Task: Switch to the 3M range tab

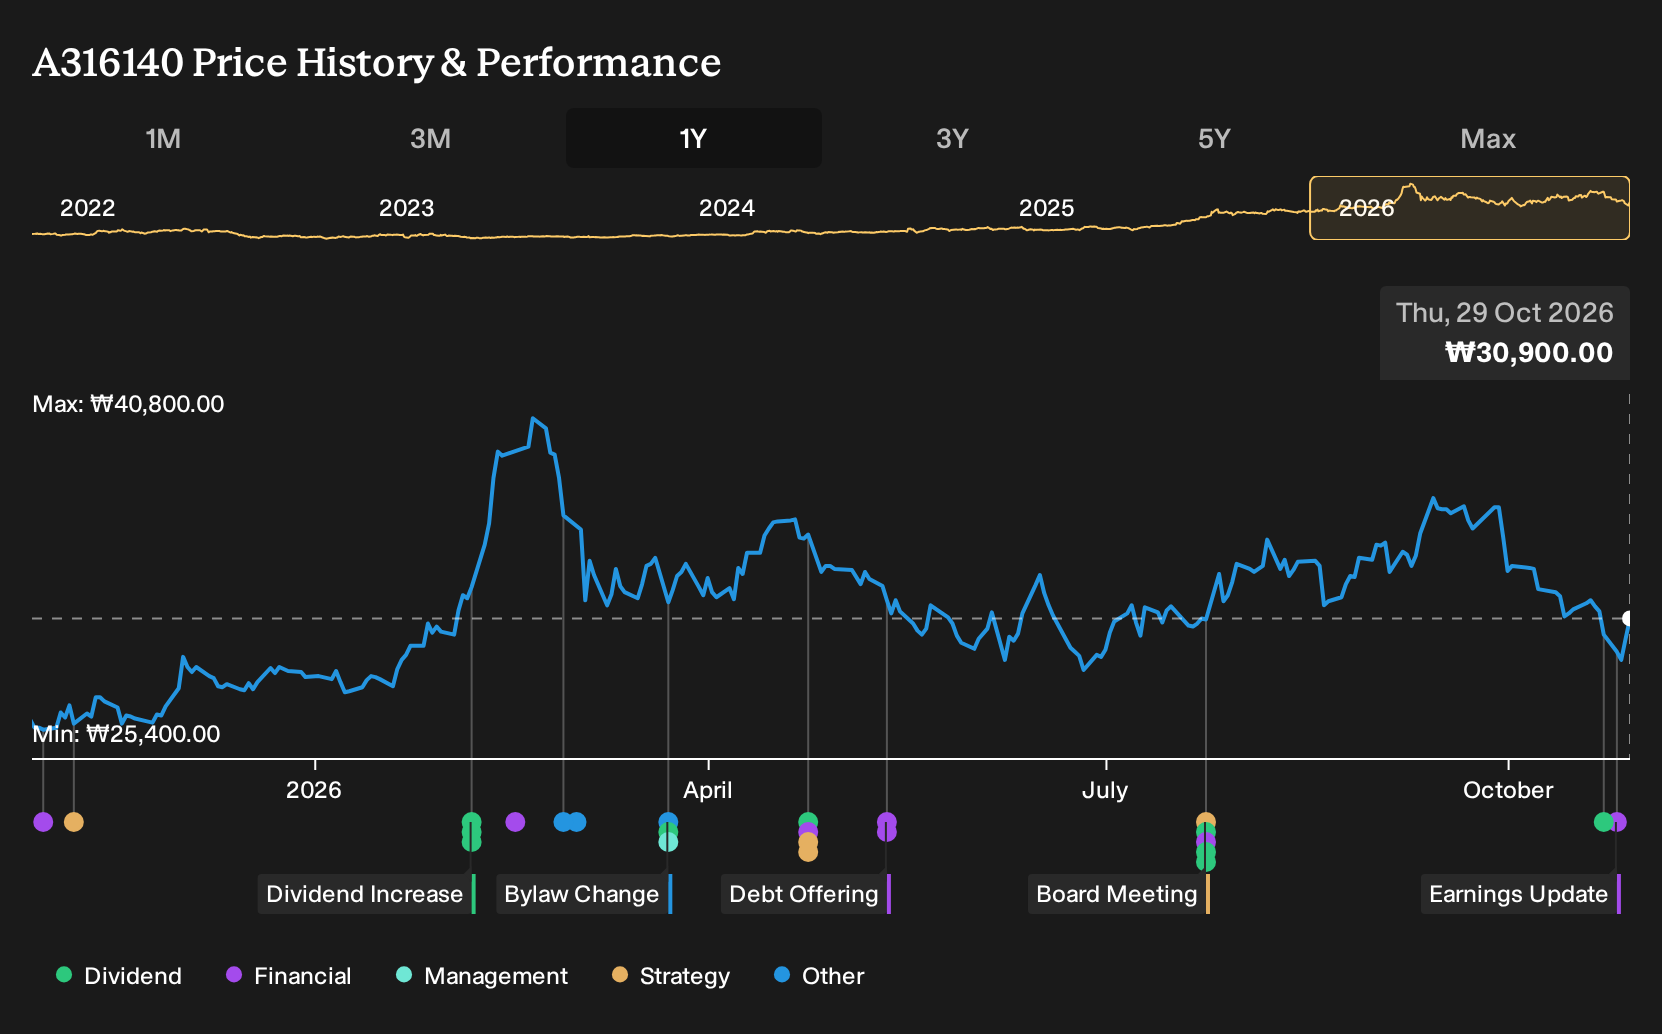Action: pos(431,138)
